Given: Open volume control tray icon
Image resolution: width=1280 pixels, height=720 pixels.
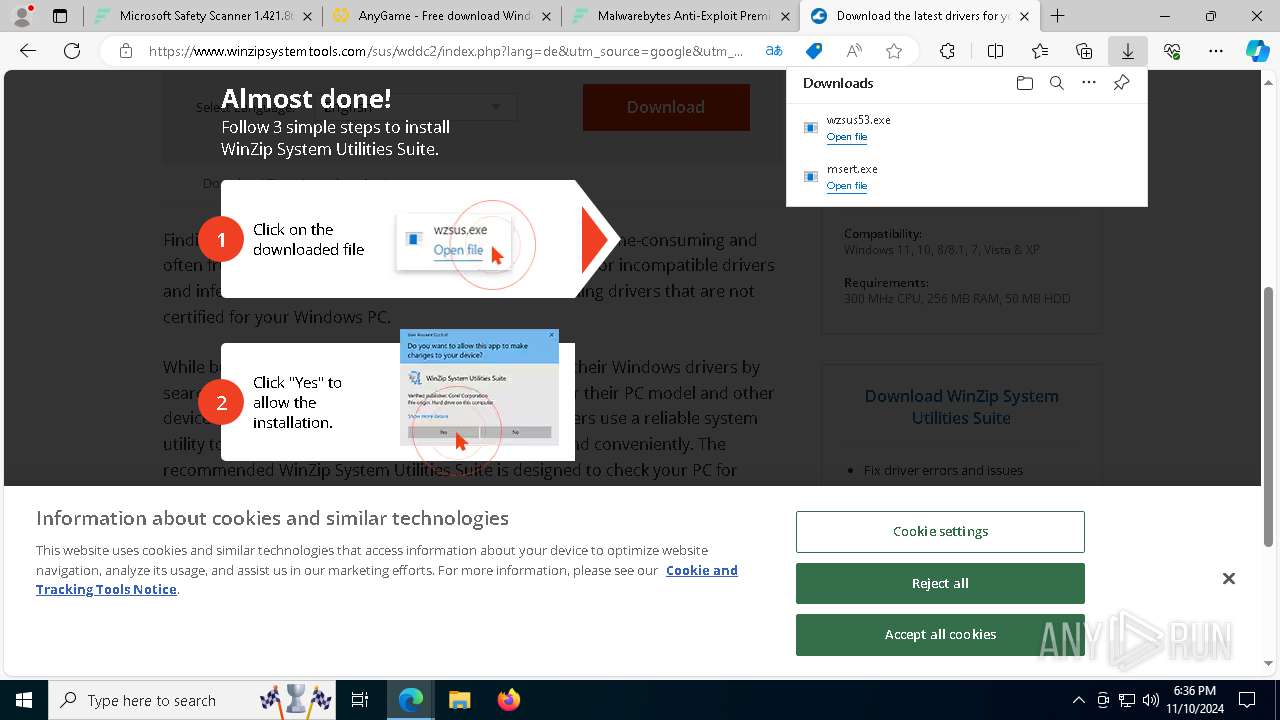Looking at the screenshot, I should [1151, 700].
